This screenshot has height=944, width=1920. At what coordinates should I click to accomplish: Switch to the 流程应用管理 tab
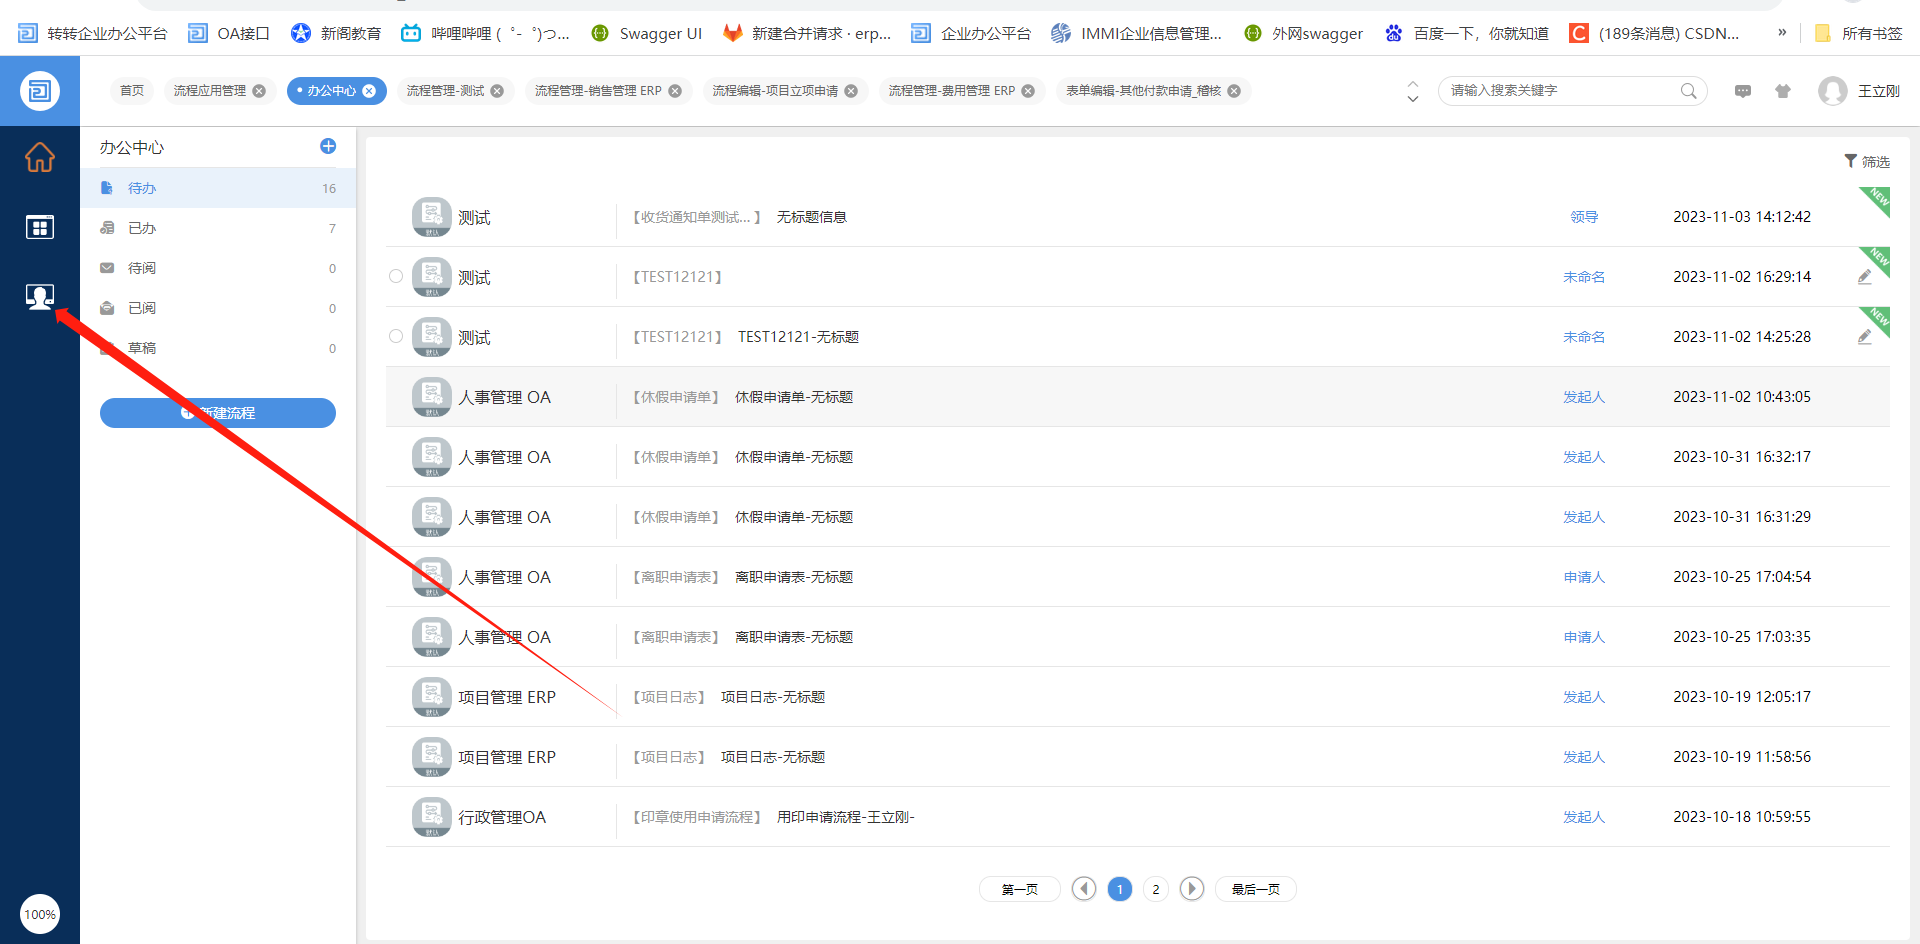pyautogui.click(x=210, y=91)
